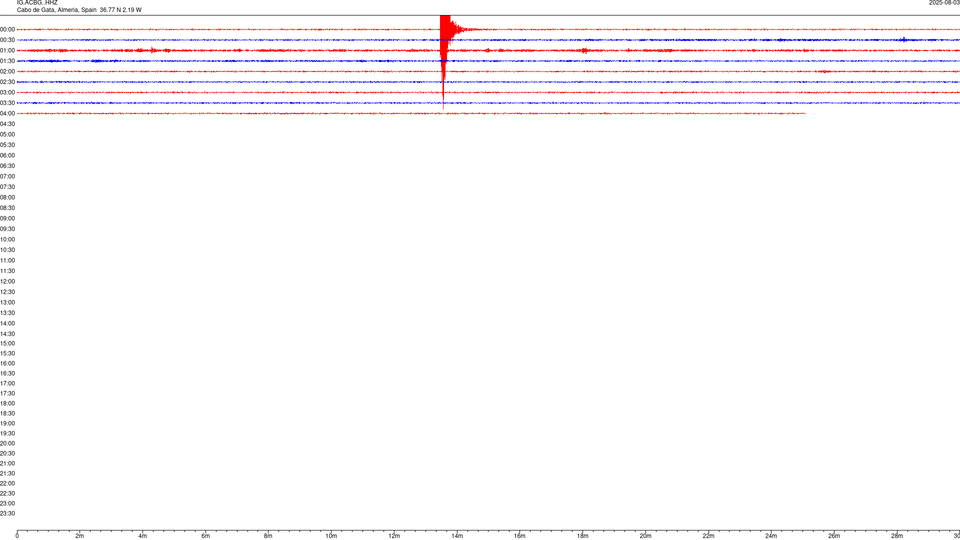Screen dimensions: 960x540
Task: Click the 01:30 blue trace label
Action: (x=8, y=61)
